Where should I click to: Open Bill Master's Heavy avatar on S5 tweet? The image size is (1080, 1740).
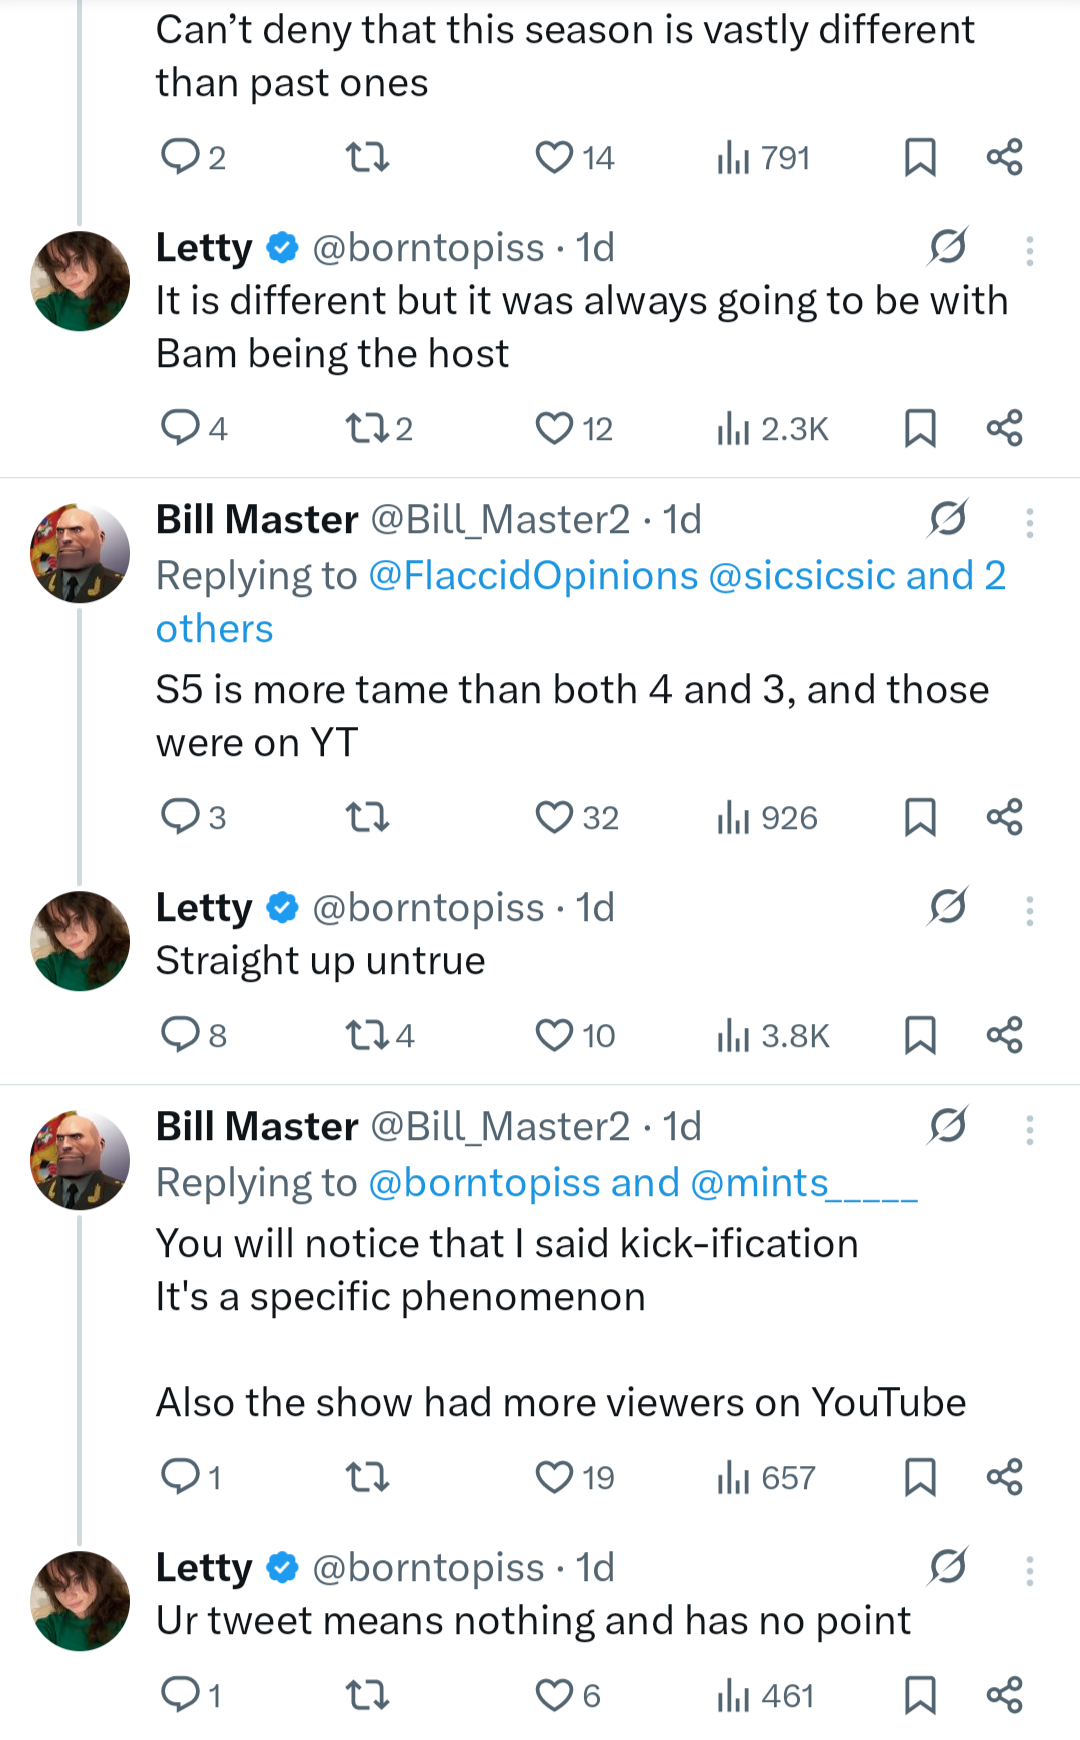tap(80, 553)
